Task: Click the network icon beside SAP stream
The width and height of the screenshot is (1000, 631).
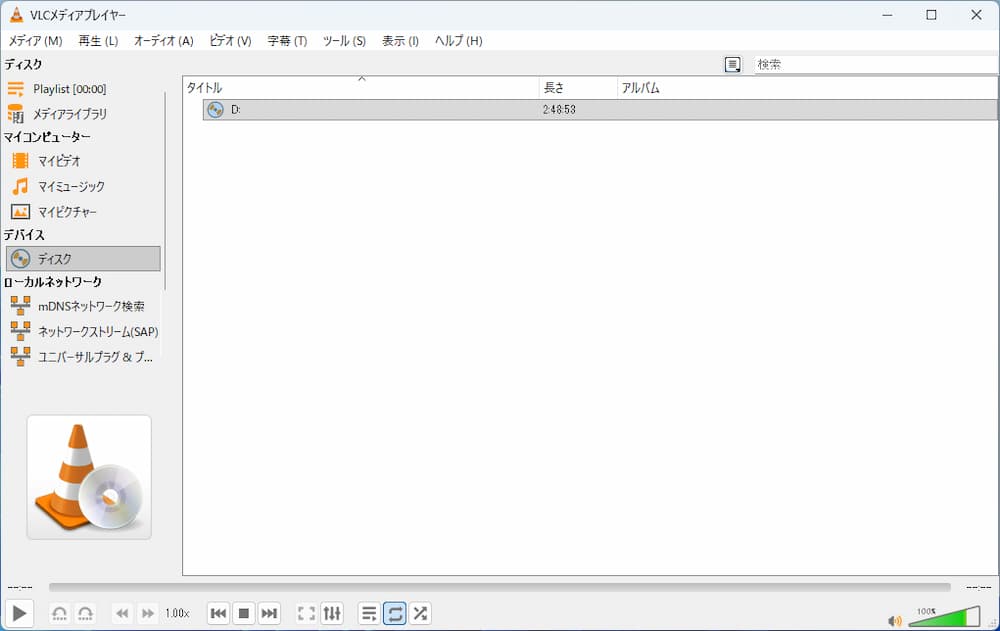Action: (x=20, y=331)
